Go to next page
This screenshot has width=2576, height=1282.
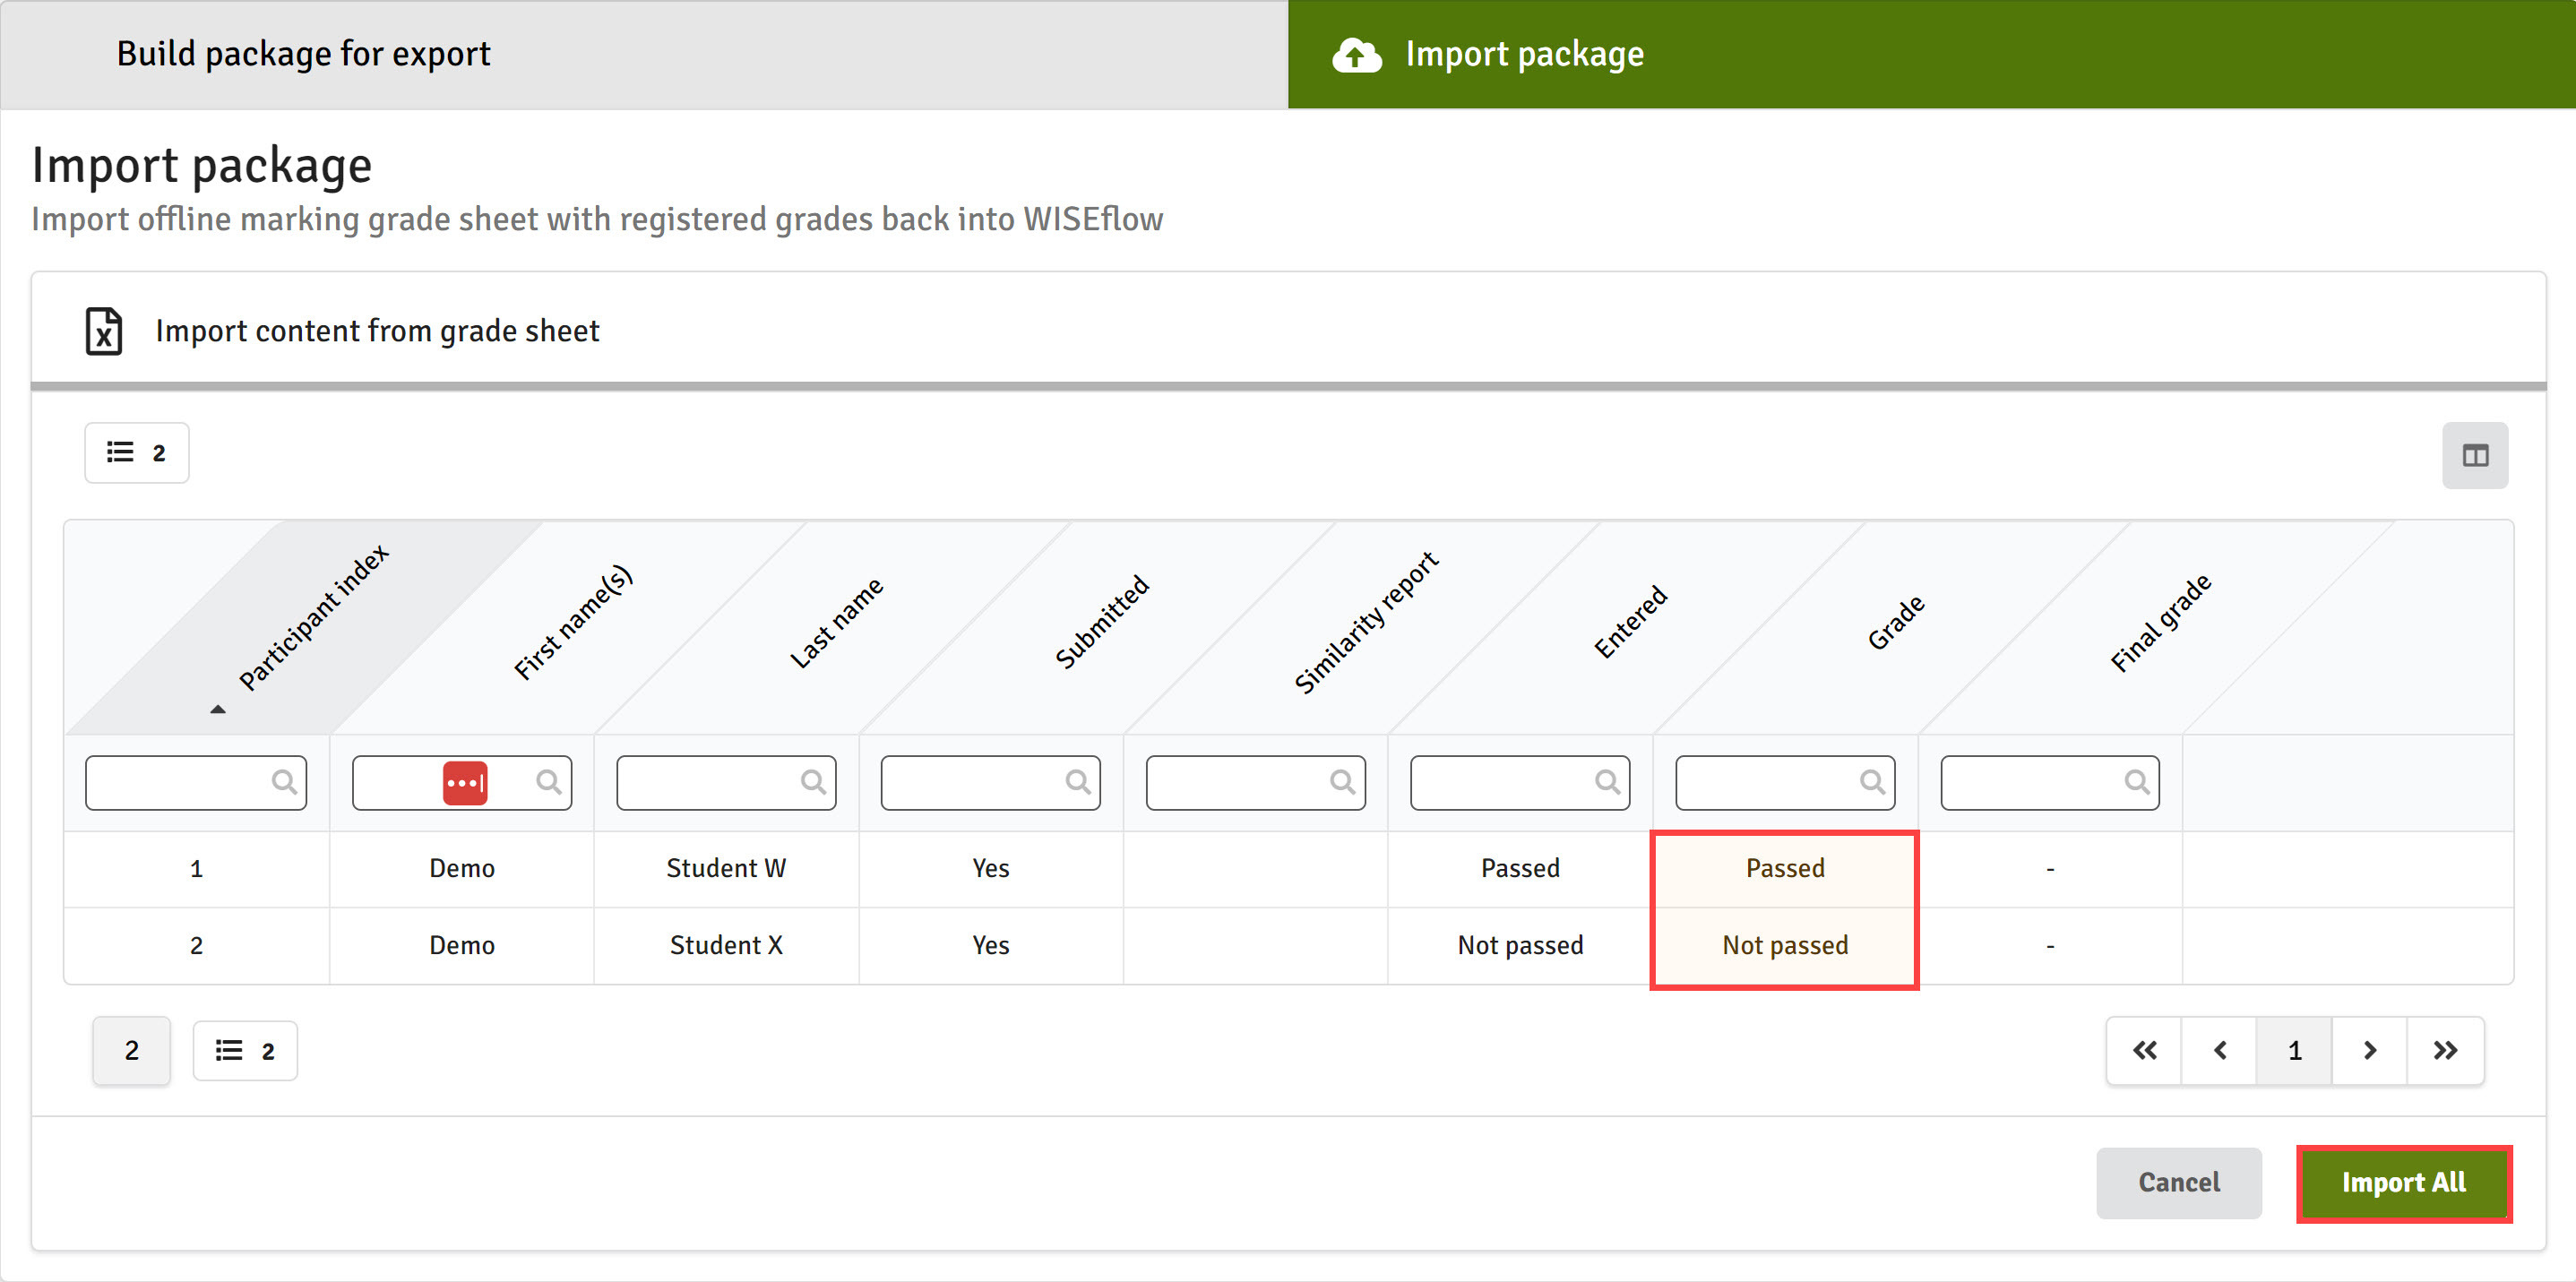[2369, 1051]
